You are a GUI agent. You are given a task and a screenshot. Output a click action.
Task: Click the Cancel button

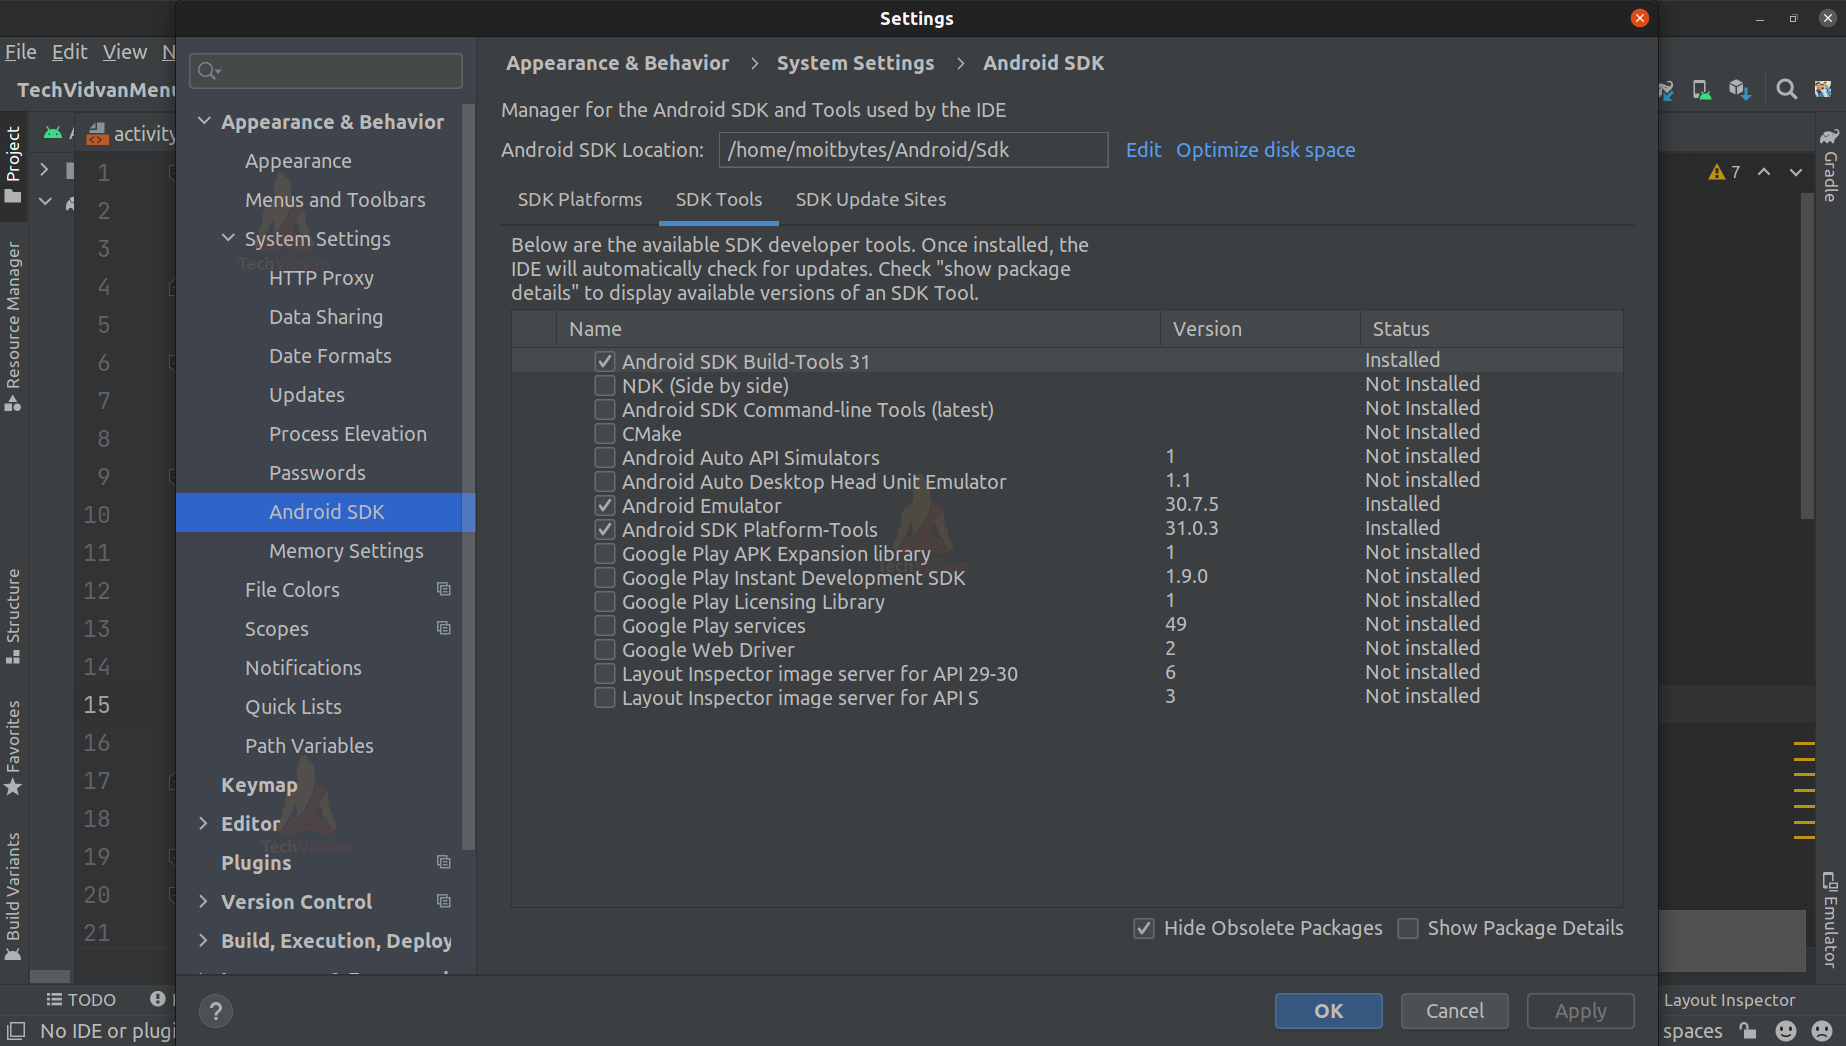coord(1455,1011)
